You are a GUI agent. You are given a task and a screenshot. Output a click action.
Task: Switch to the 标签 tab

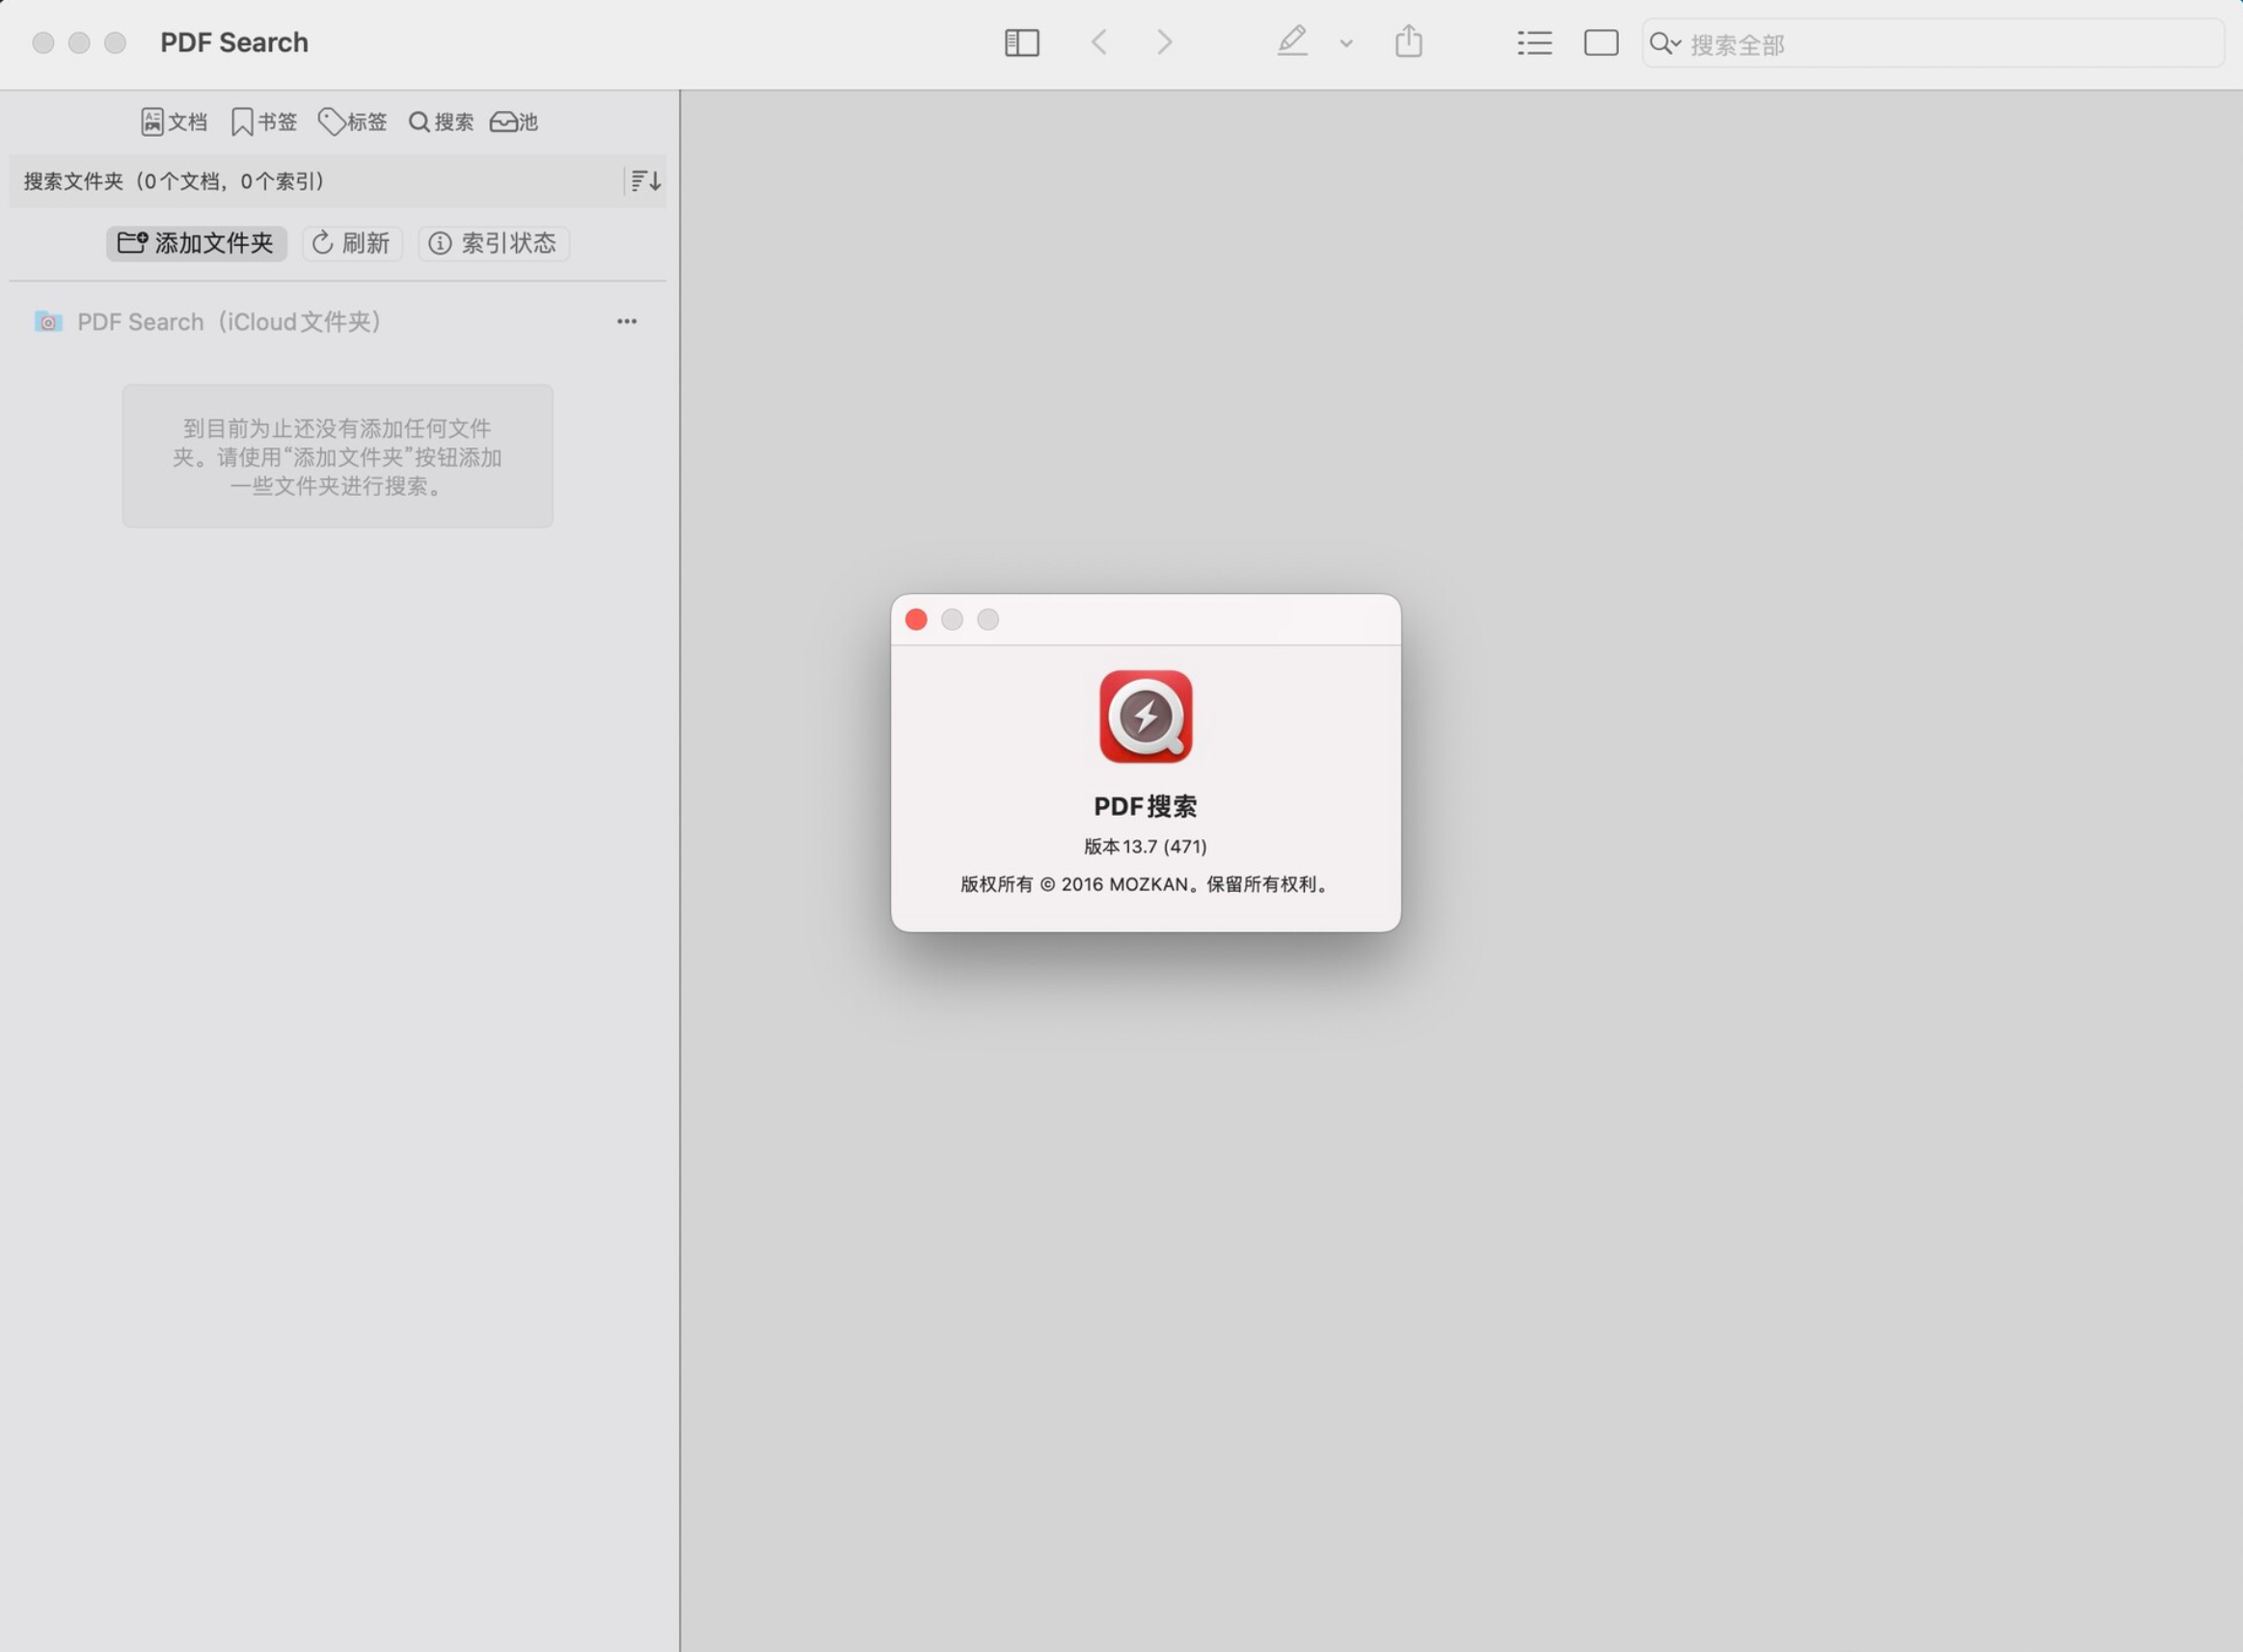(x=352, y=122)
